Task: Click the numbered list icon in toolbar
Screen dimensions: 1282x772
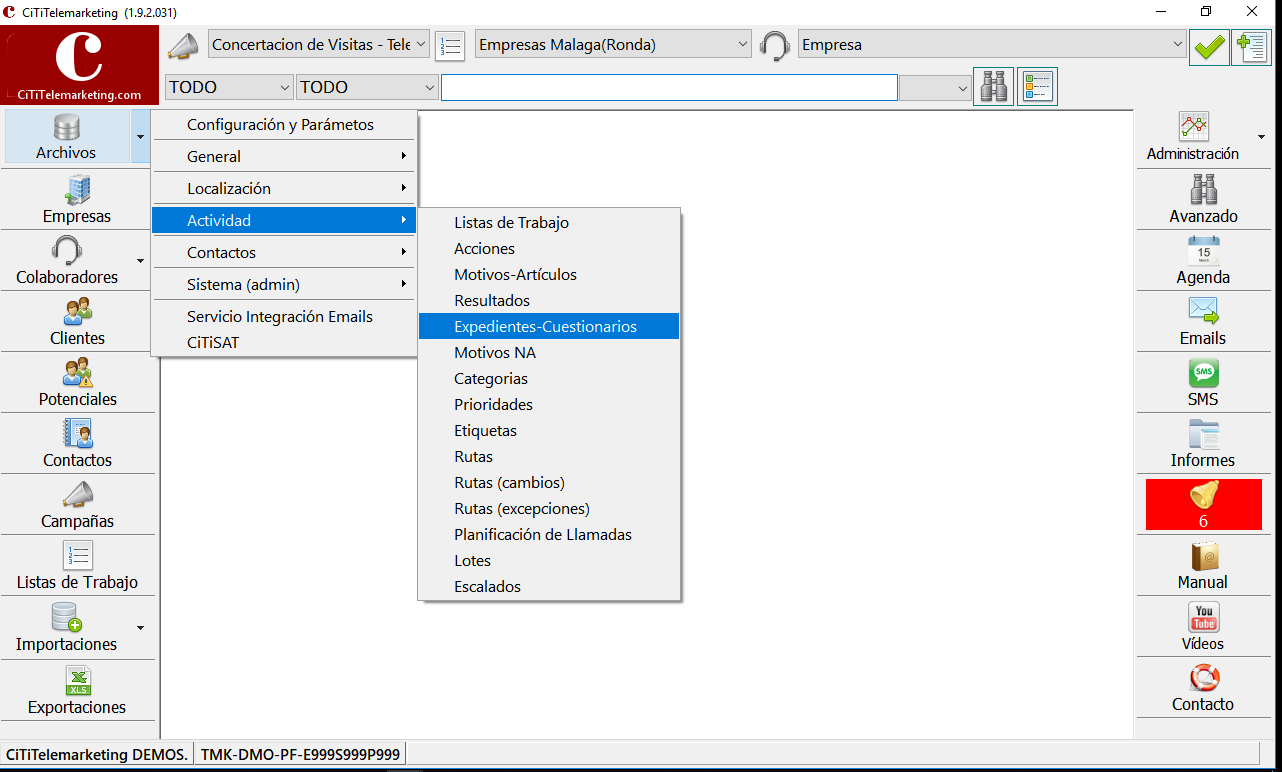Action: [450, 45]
